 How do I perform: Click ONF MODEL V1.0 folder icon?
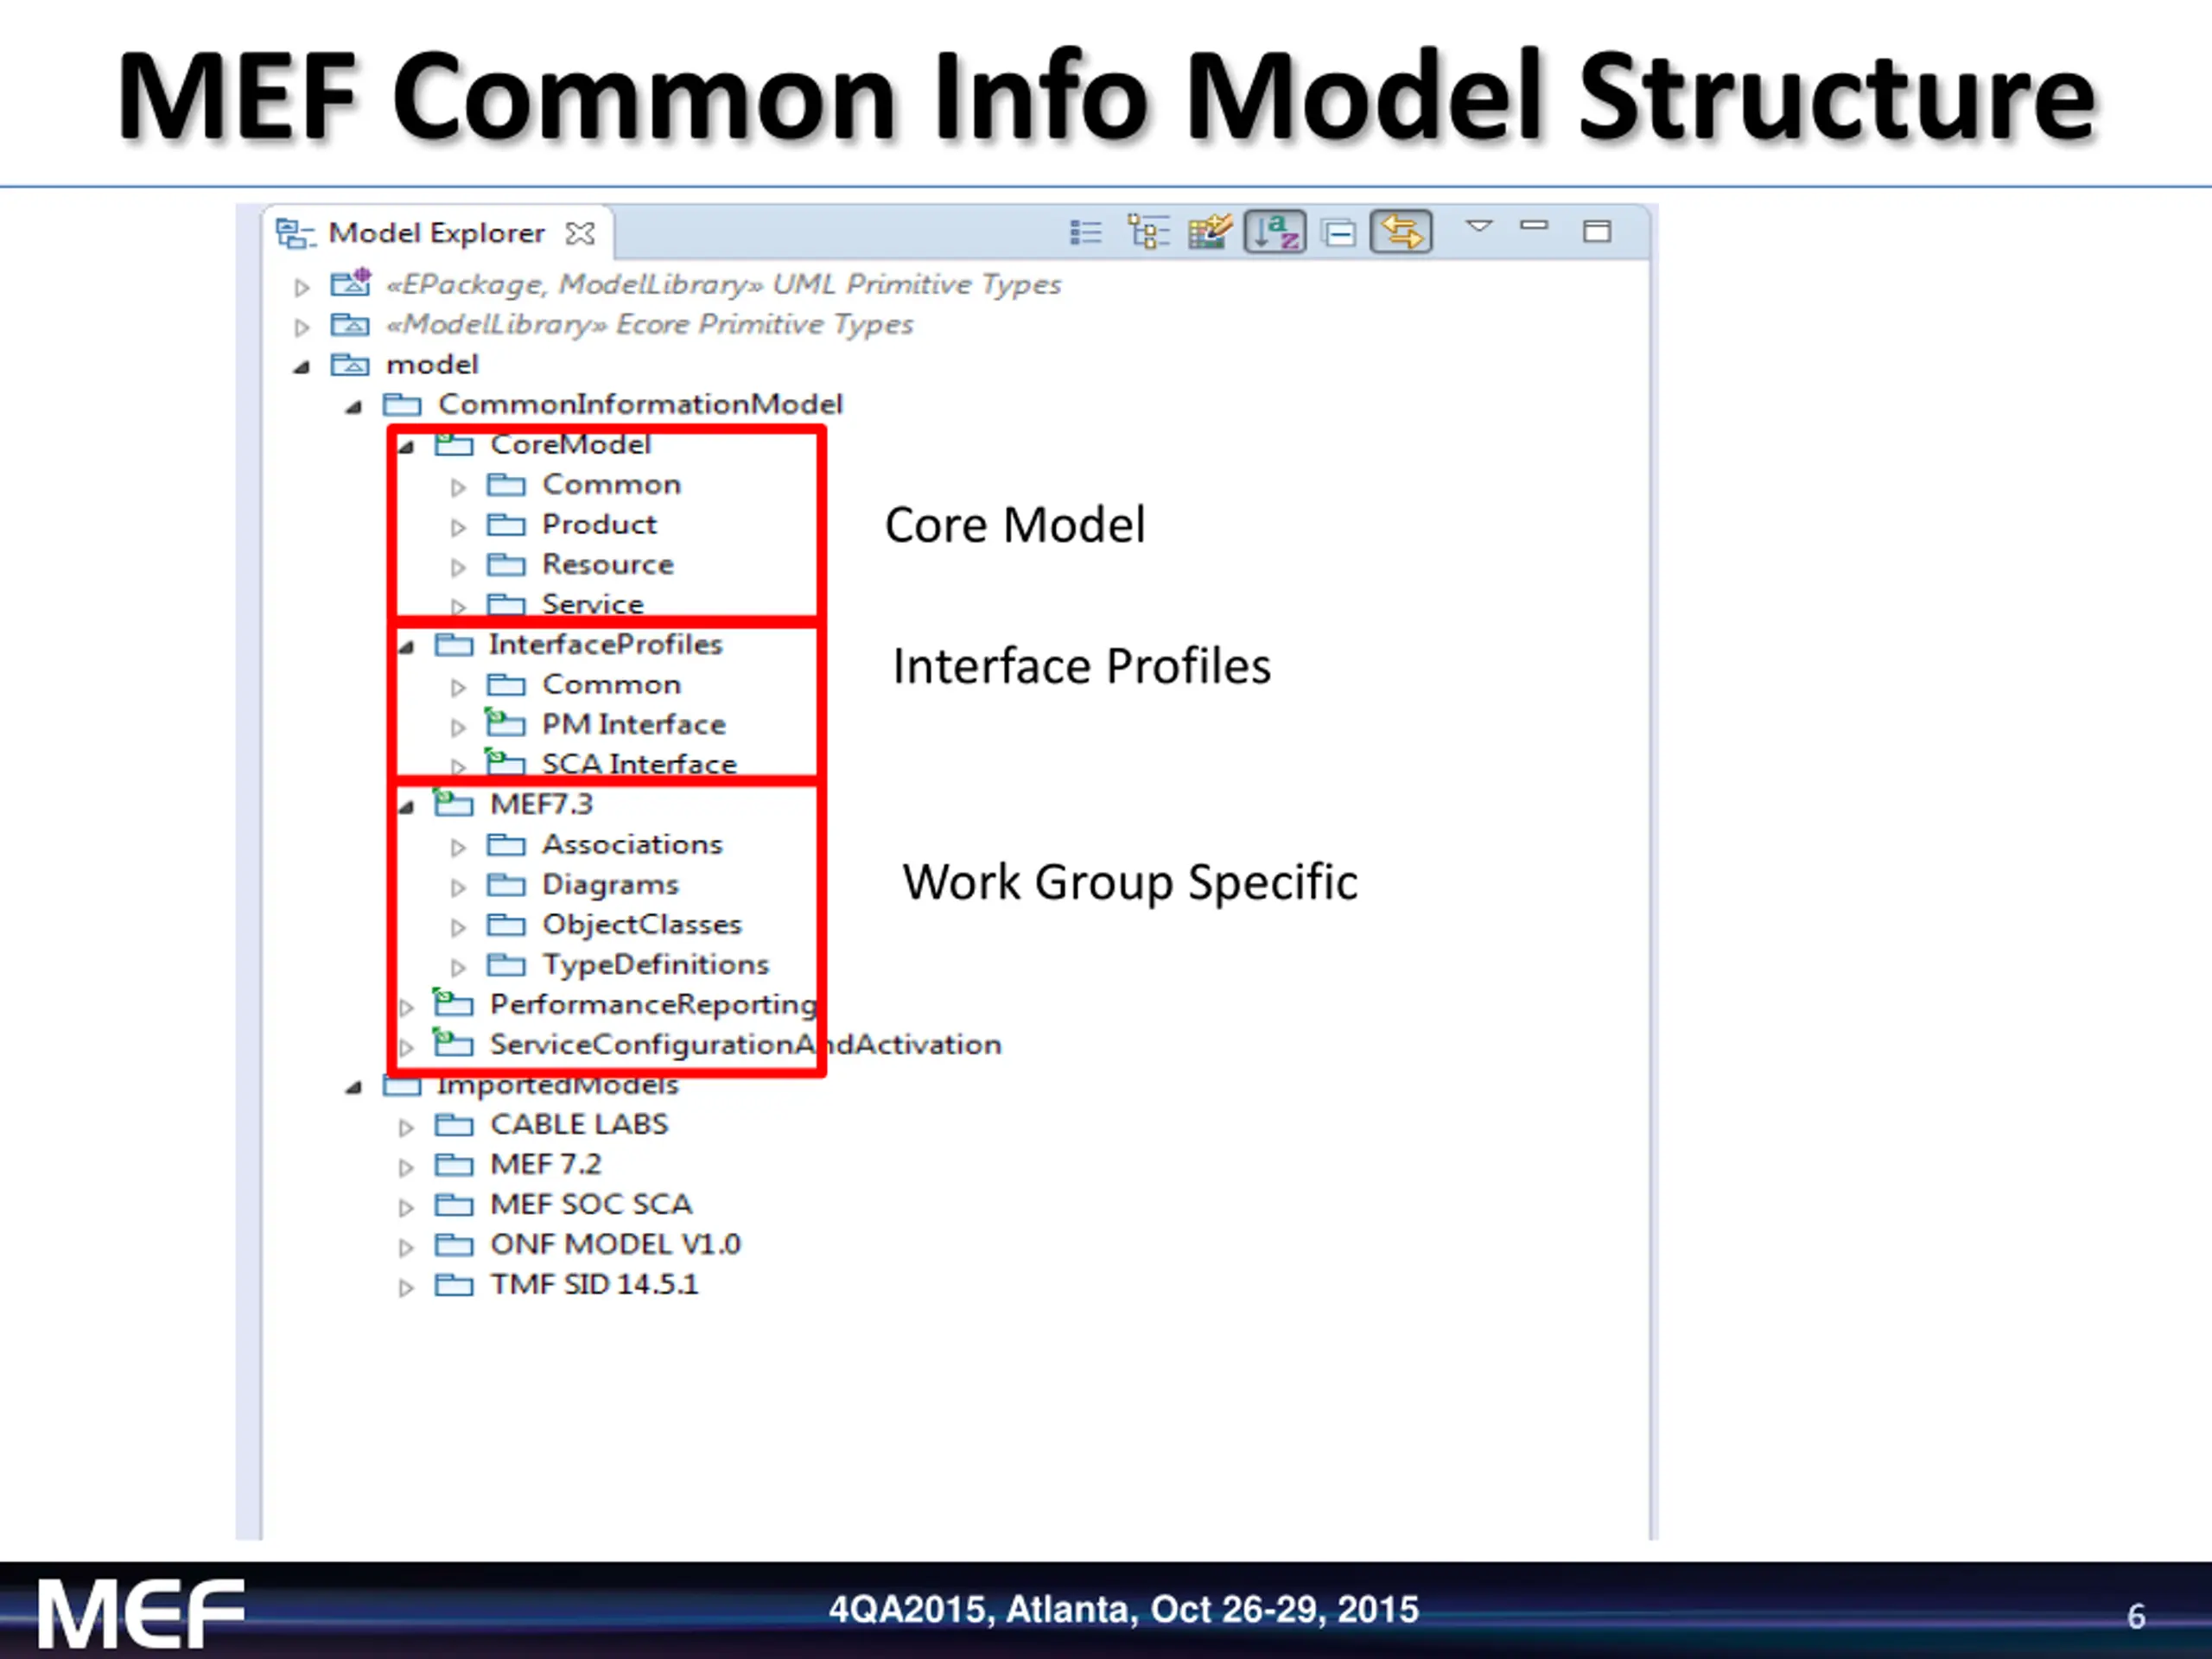click(x=454, y=1245)
